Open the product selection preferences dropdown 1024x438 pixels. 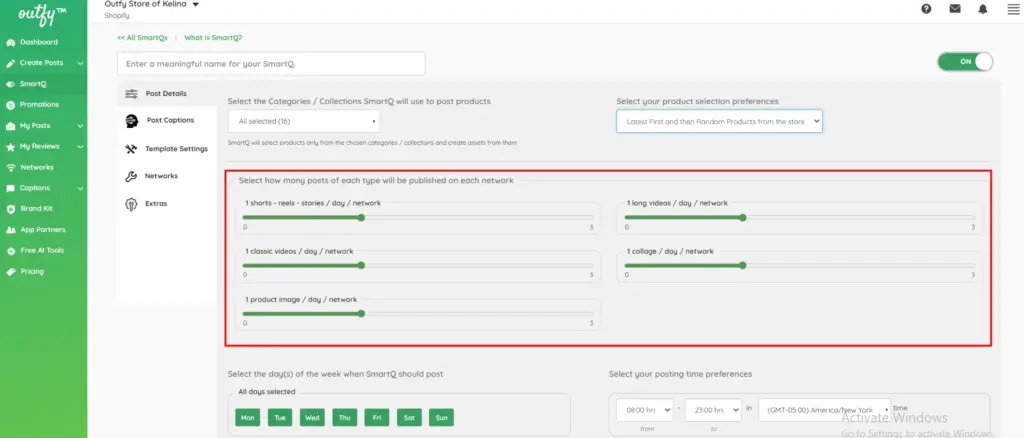[x=719, y=121]
